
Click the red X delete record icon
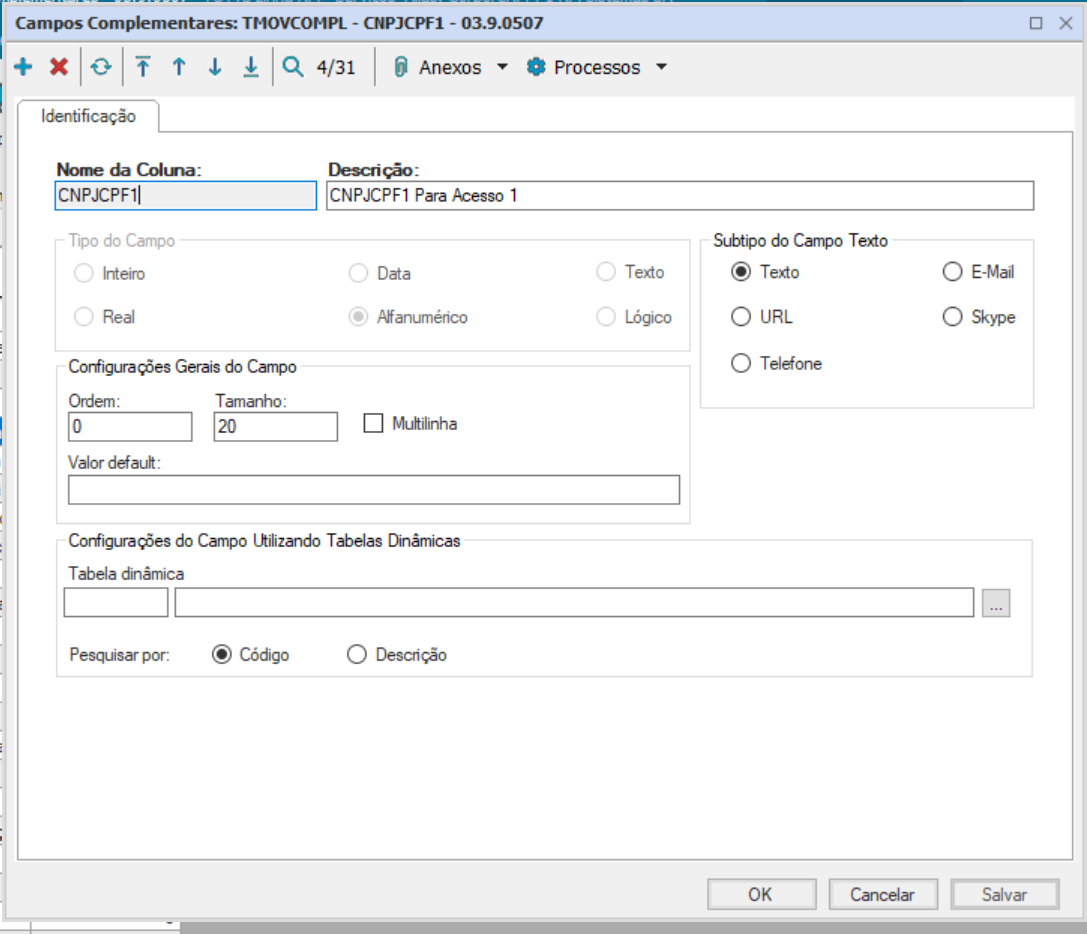pos(59,68)
